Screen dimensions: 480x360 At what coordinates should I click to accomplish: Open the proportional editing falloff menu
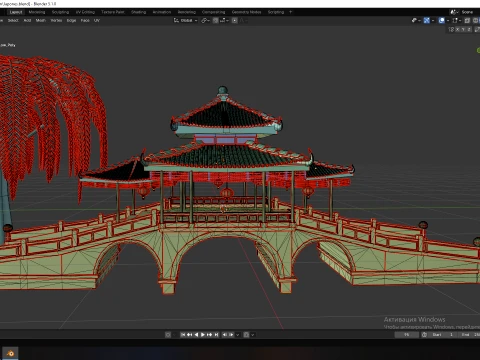click(x=244, y=20)
